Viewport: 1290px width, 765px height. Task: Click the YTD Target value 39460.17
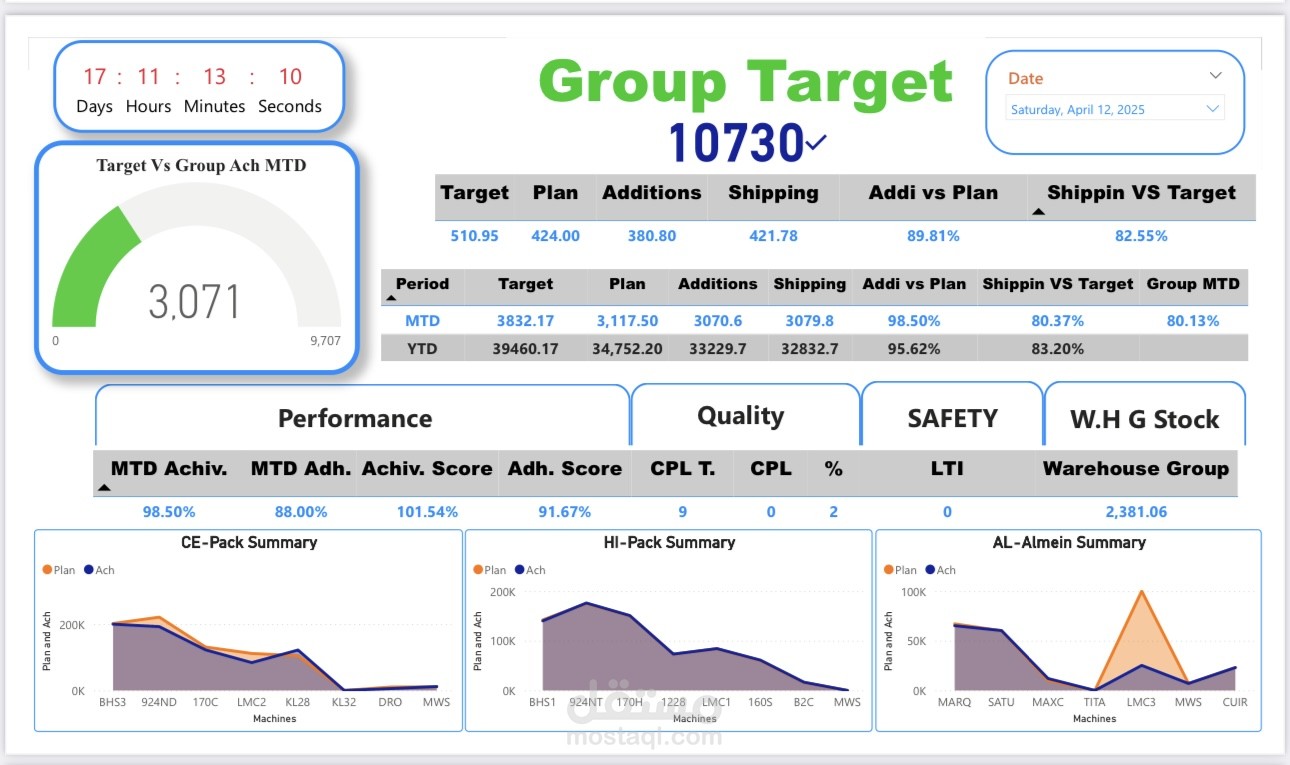(x=525, y=349)
